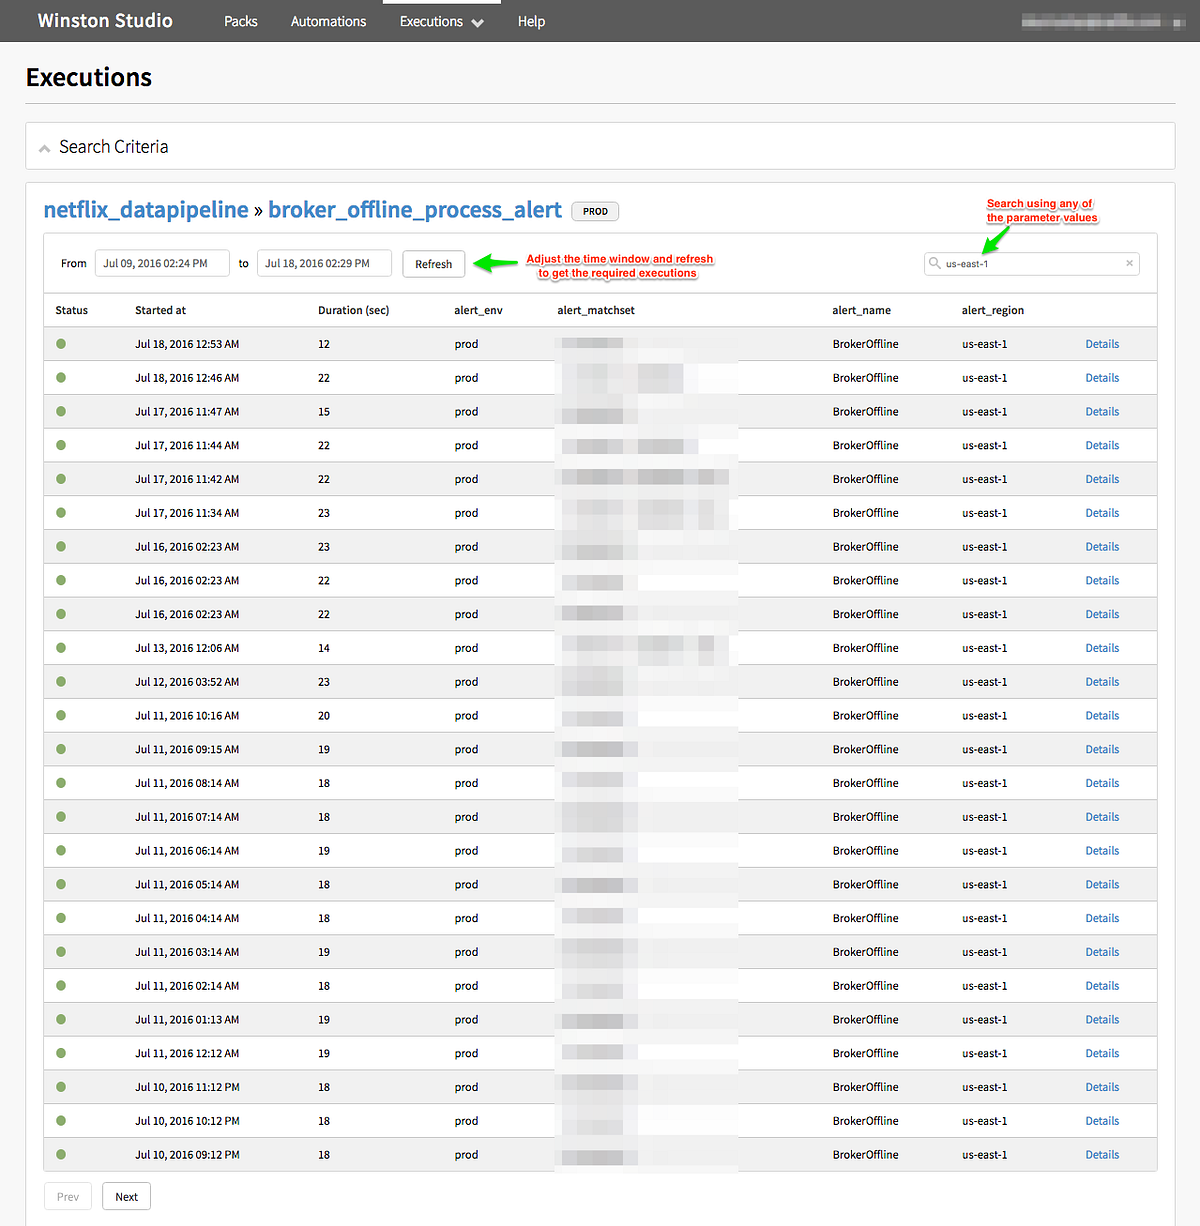Viewport: 1200px width, 1226px height.
Task: Clear the us-east-1 search filter
Action: click(1130, 264)
